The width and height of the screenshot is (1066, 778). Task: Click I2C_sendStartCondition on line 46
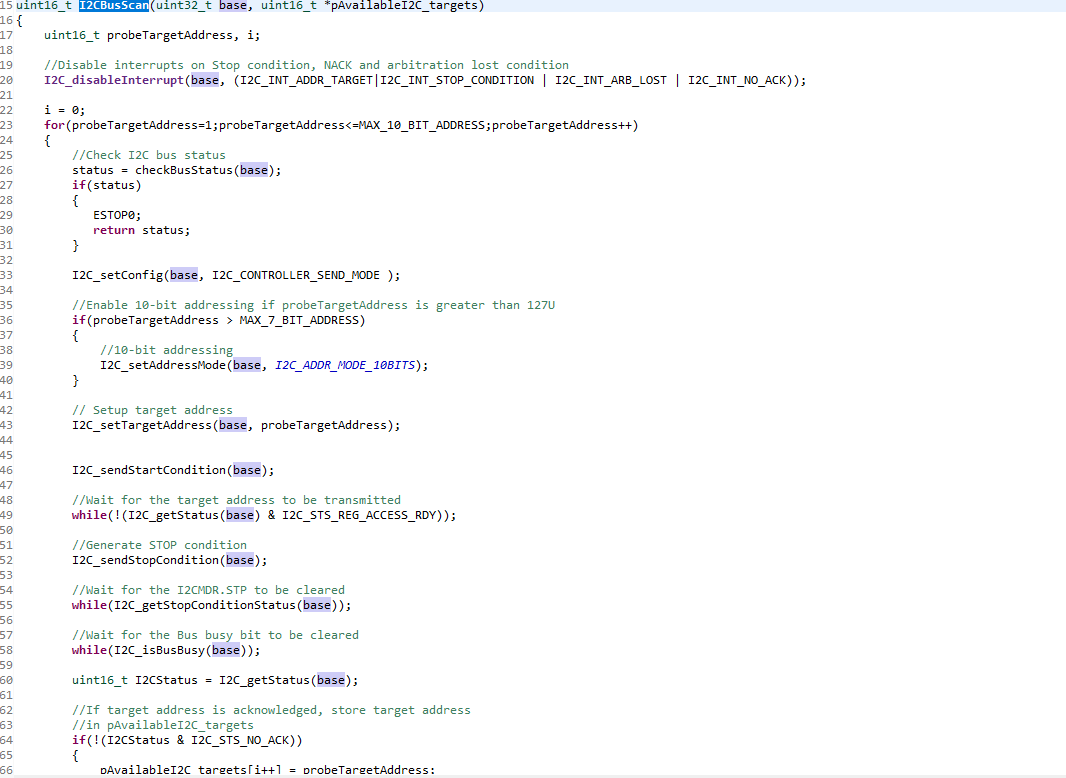[x=149, y=470]
